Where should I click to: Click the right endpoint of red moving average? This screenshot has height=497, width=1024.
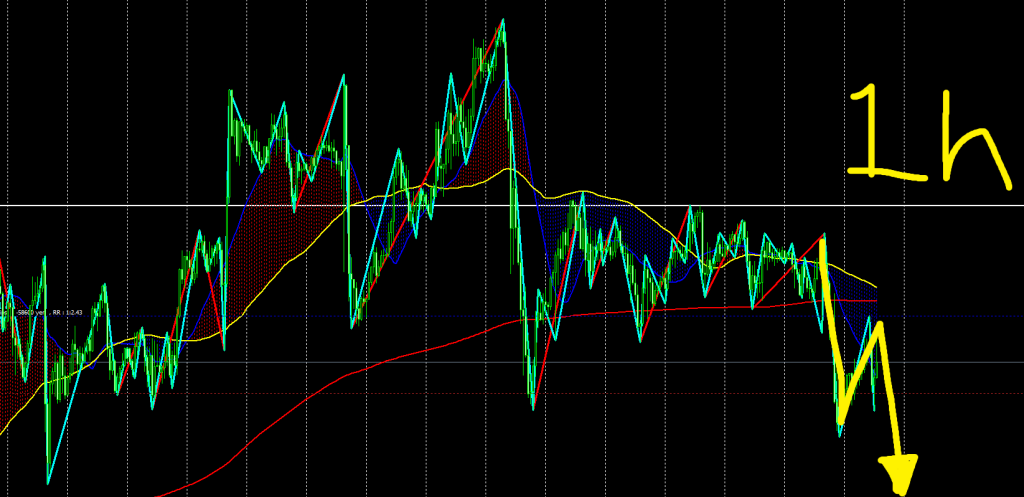(877, 299)
